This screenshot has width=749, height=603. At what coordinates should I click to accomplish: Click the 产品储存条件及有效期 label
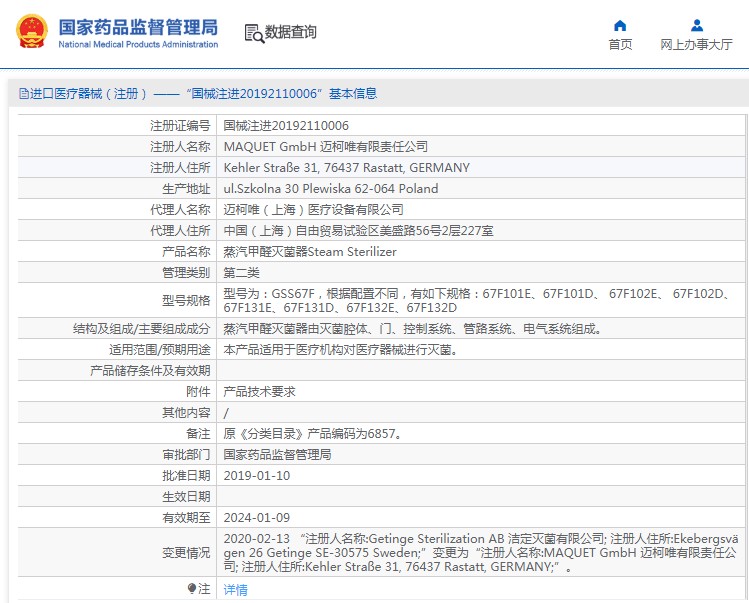150,371
